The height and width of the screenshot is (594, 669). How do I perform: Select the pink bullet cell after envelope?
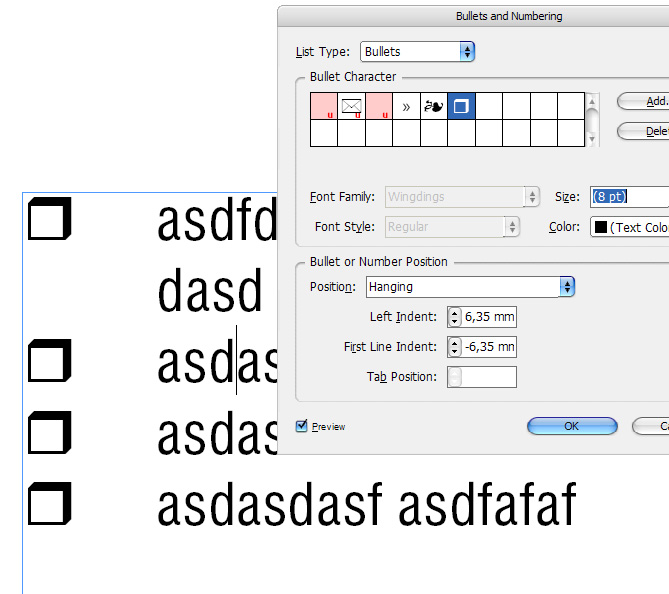[379, 106]
